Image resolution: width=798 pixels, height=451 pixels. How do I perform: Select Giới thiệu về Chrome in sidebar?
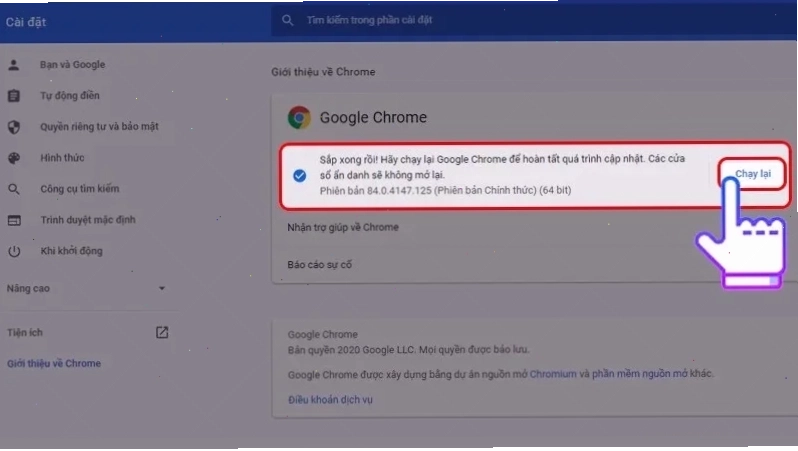(54, 363)
